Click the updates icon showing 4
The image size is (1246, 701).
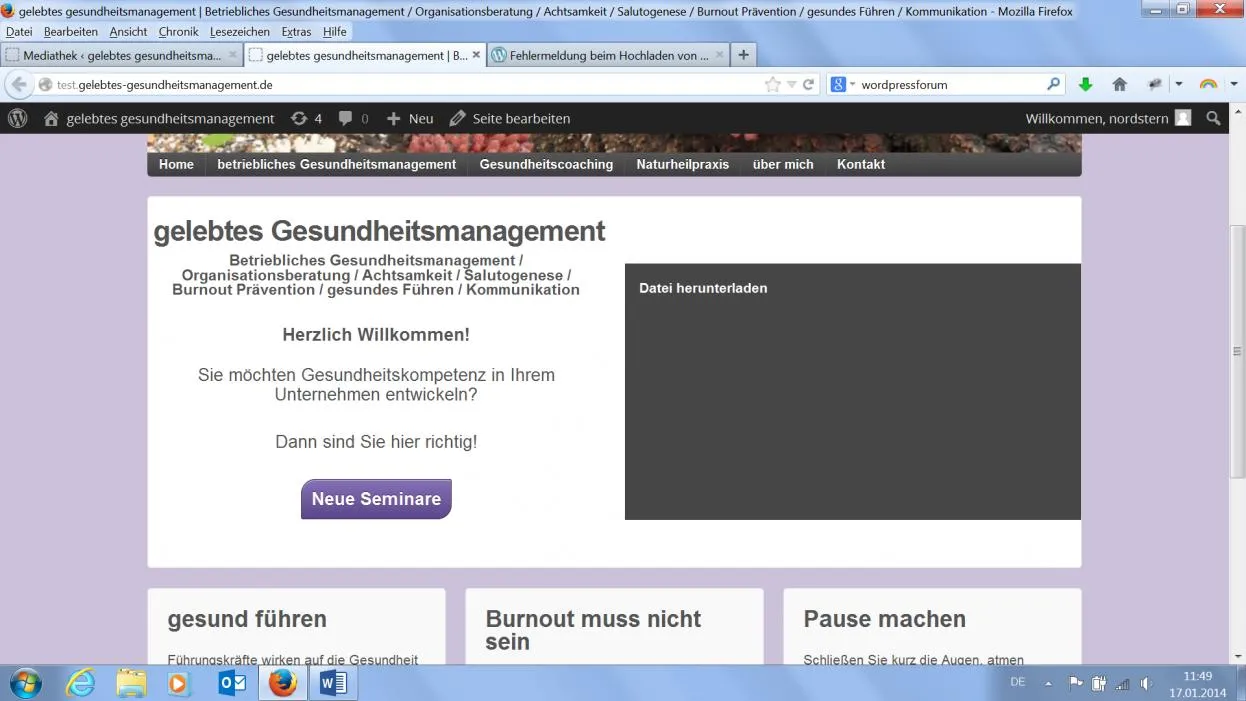click(306, 118)
